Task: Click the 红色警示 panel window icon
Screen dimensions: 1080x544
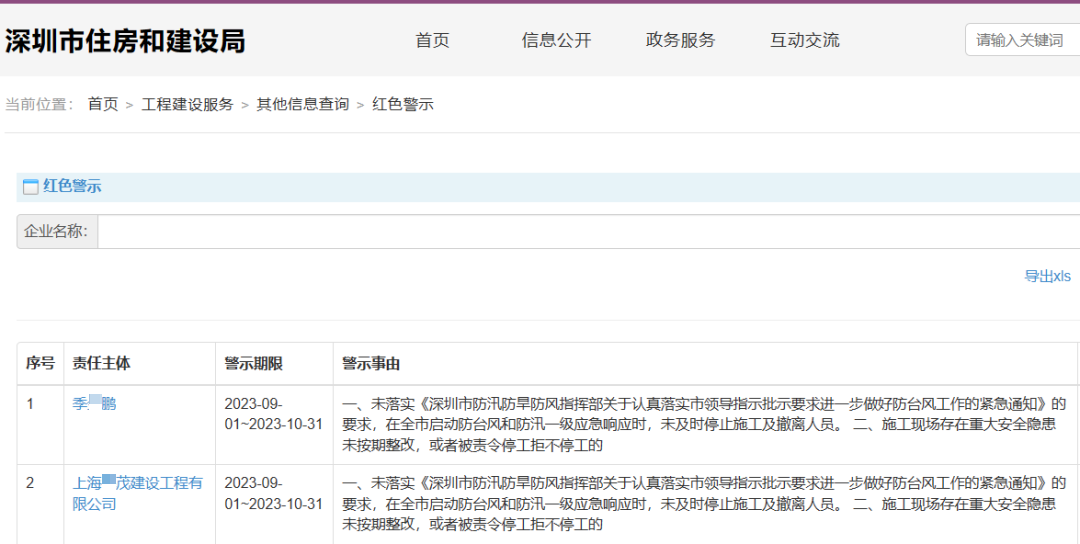Action: 30,187
